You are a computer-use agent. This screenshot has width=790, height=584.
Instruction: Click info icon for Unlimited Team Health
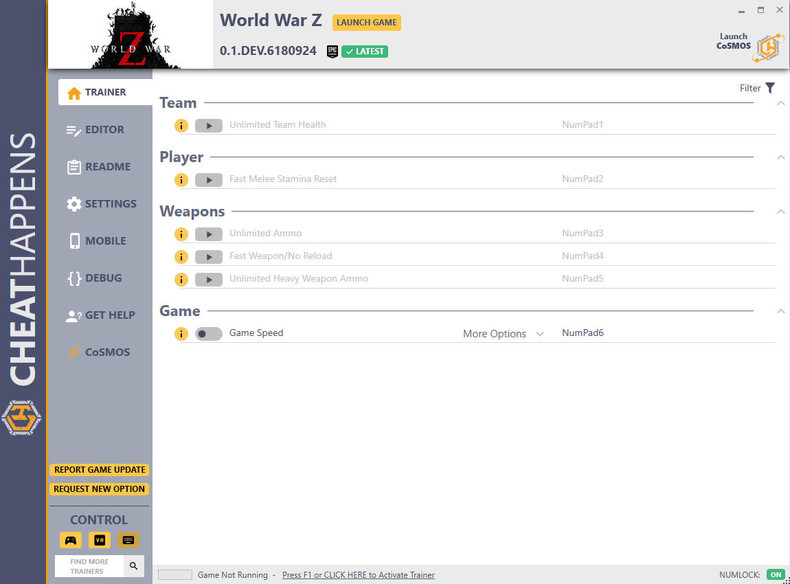pos(181,125)
